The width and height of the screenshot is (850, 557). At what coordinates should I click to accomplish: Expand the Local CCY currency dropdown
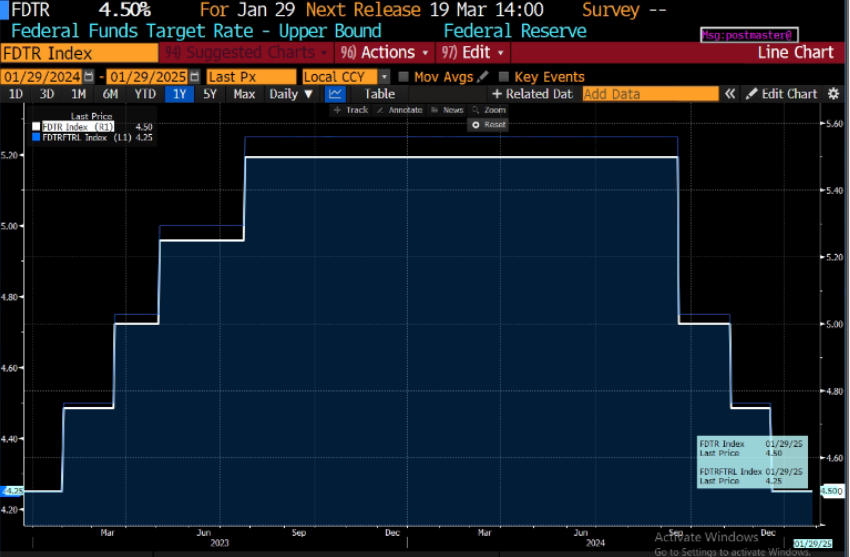385,77
